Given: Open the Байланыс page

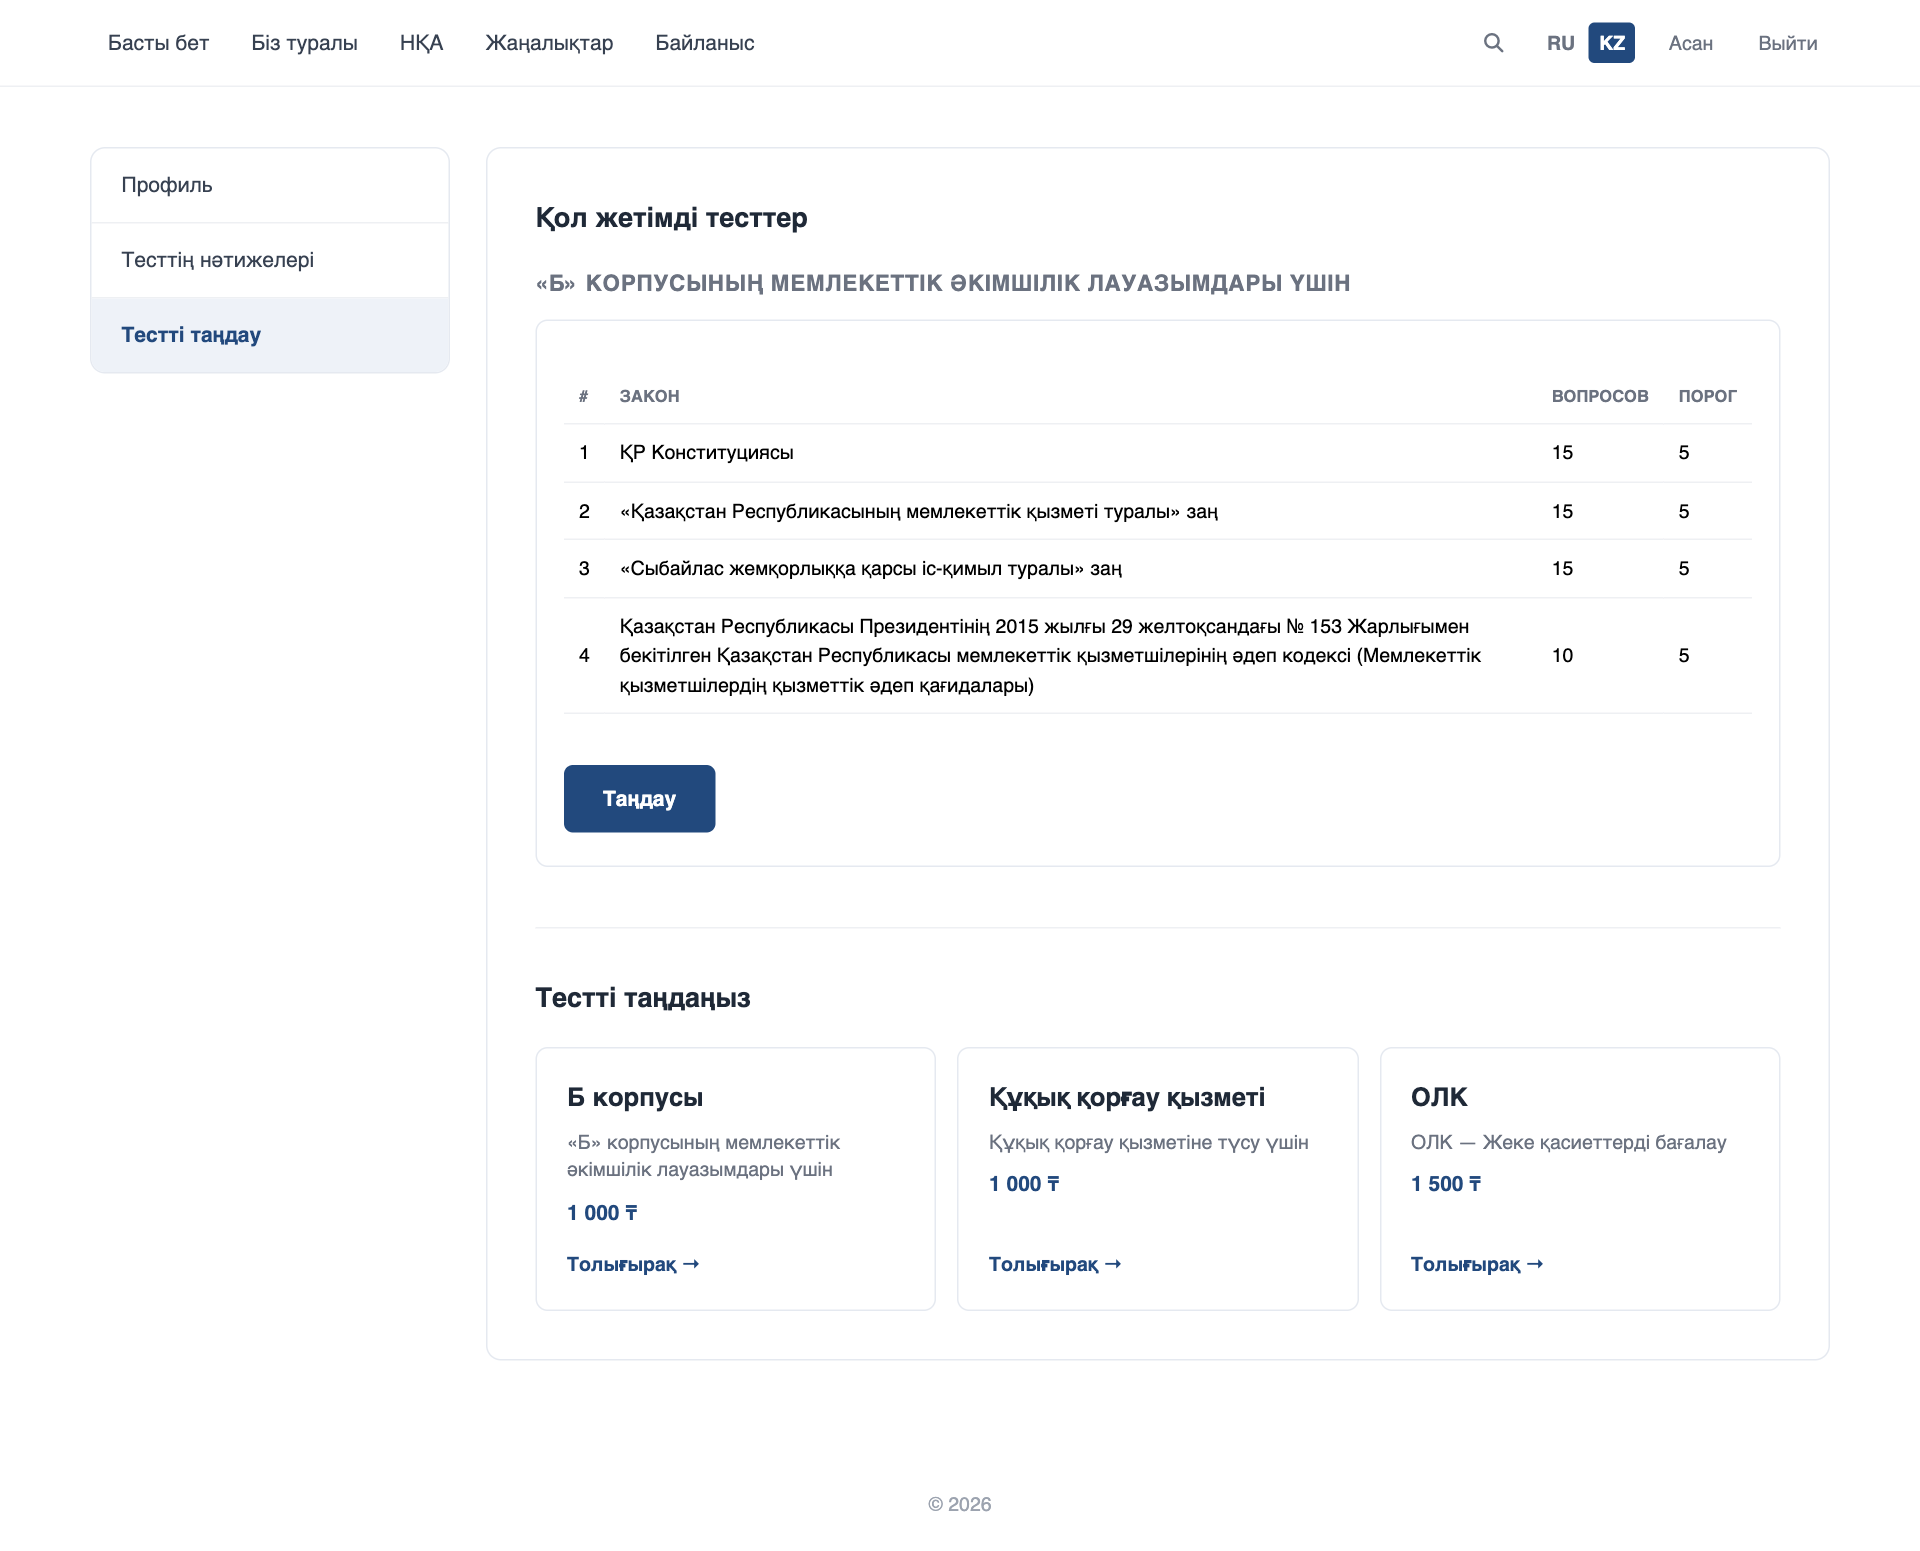Looking at the screenshot, I should [704, 43].
